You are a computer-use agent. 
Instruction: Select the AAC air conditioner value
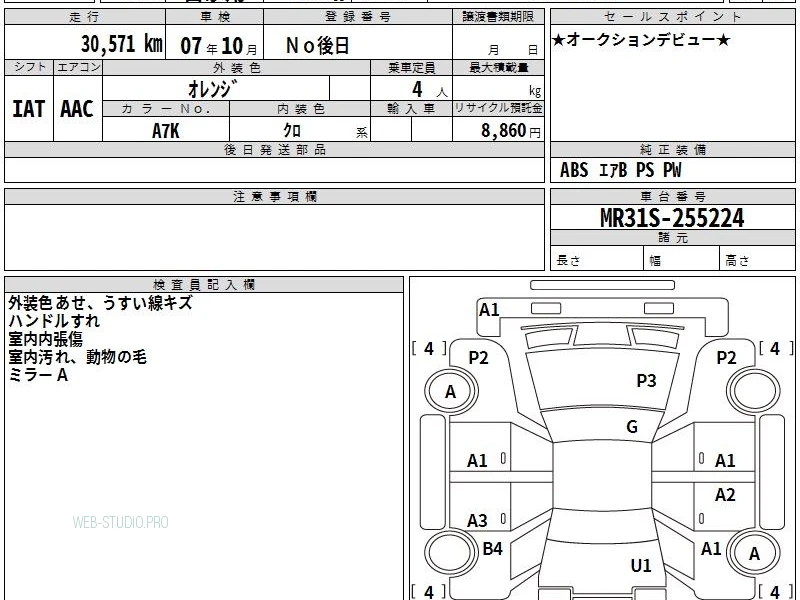click(x=77, y=109)
